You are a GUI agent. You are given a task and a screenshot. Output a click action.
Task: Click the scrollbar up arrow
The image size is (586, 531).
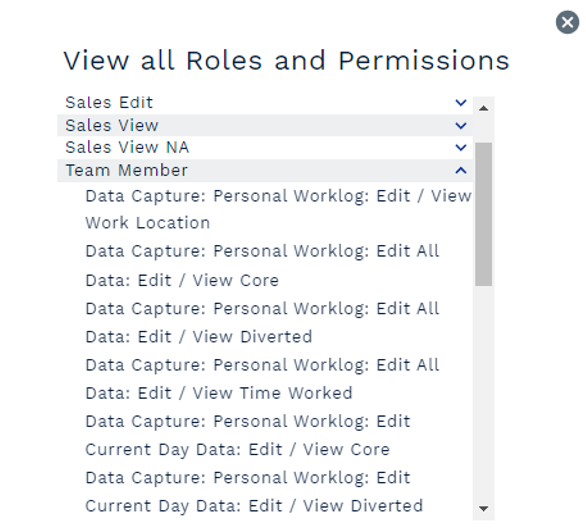point(484,108)
